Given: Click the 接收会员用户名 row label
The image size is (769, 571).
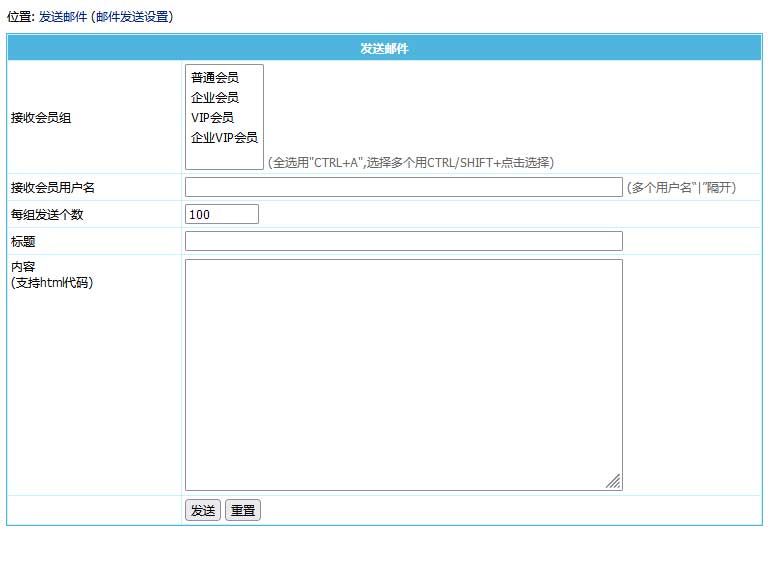Looking at the screenshot, I should 52,187.
